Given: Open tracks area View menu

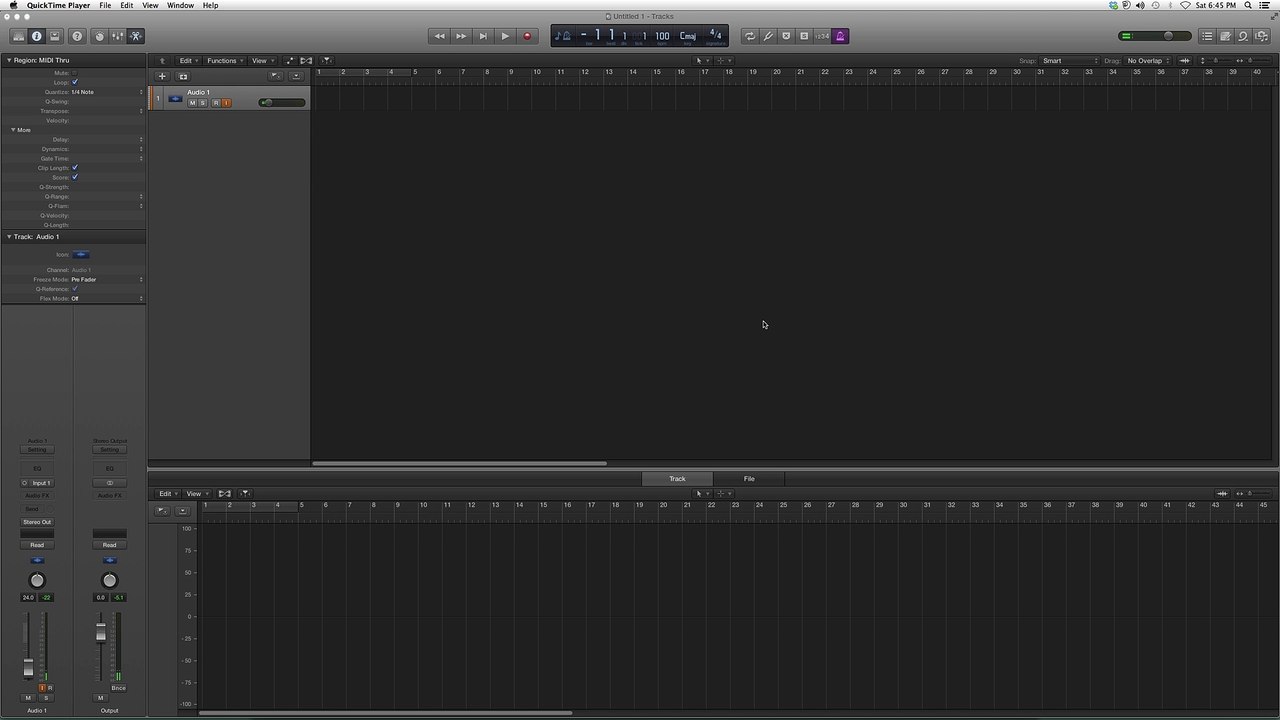Looking at the screenshot, I should tap(261, 61).
